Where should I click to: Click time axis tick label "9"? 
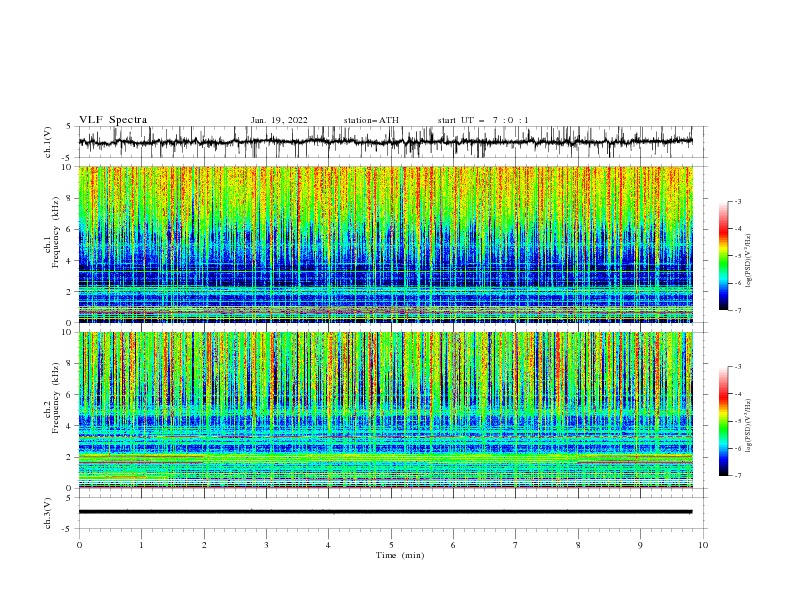tap(640, 545)
